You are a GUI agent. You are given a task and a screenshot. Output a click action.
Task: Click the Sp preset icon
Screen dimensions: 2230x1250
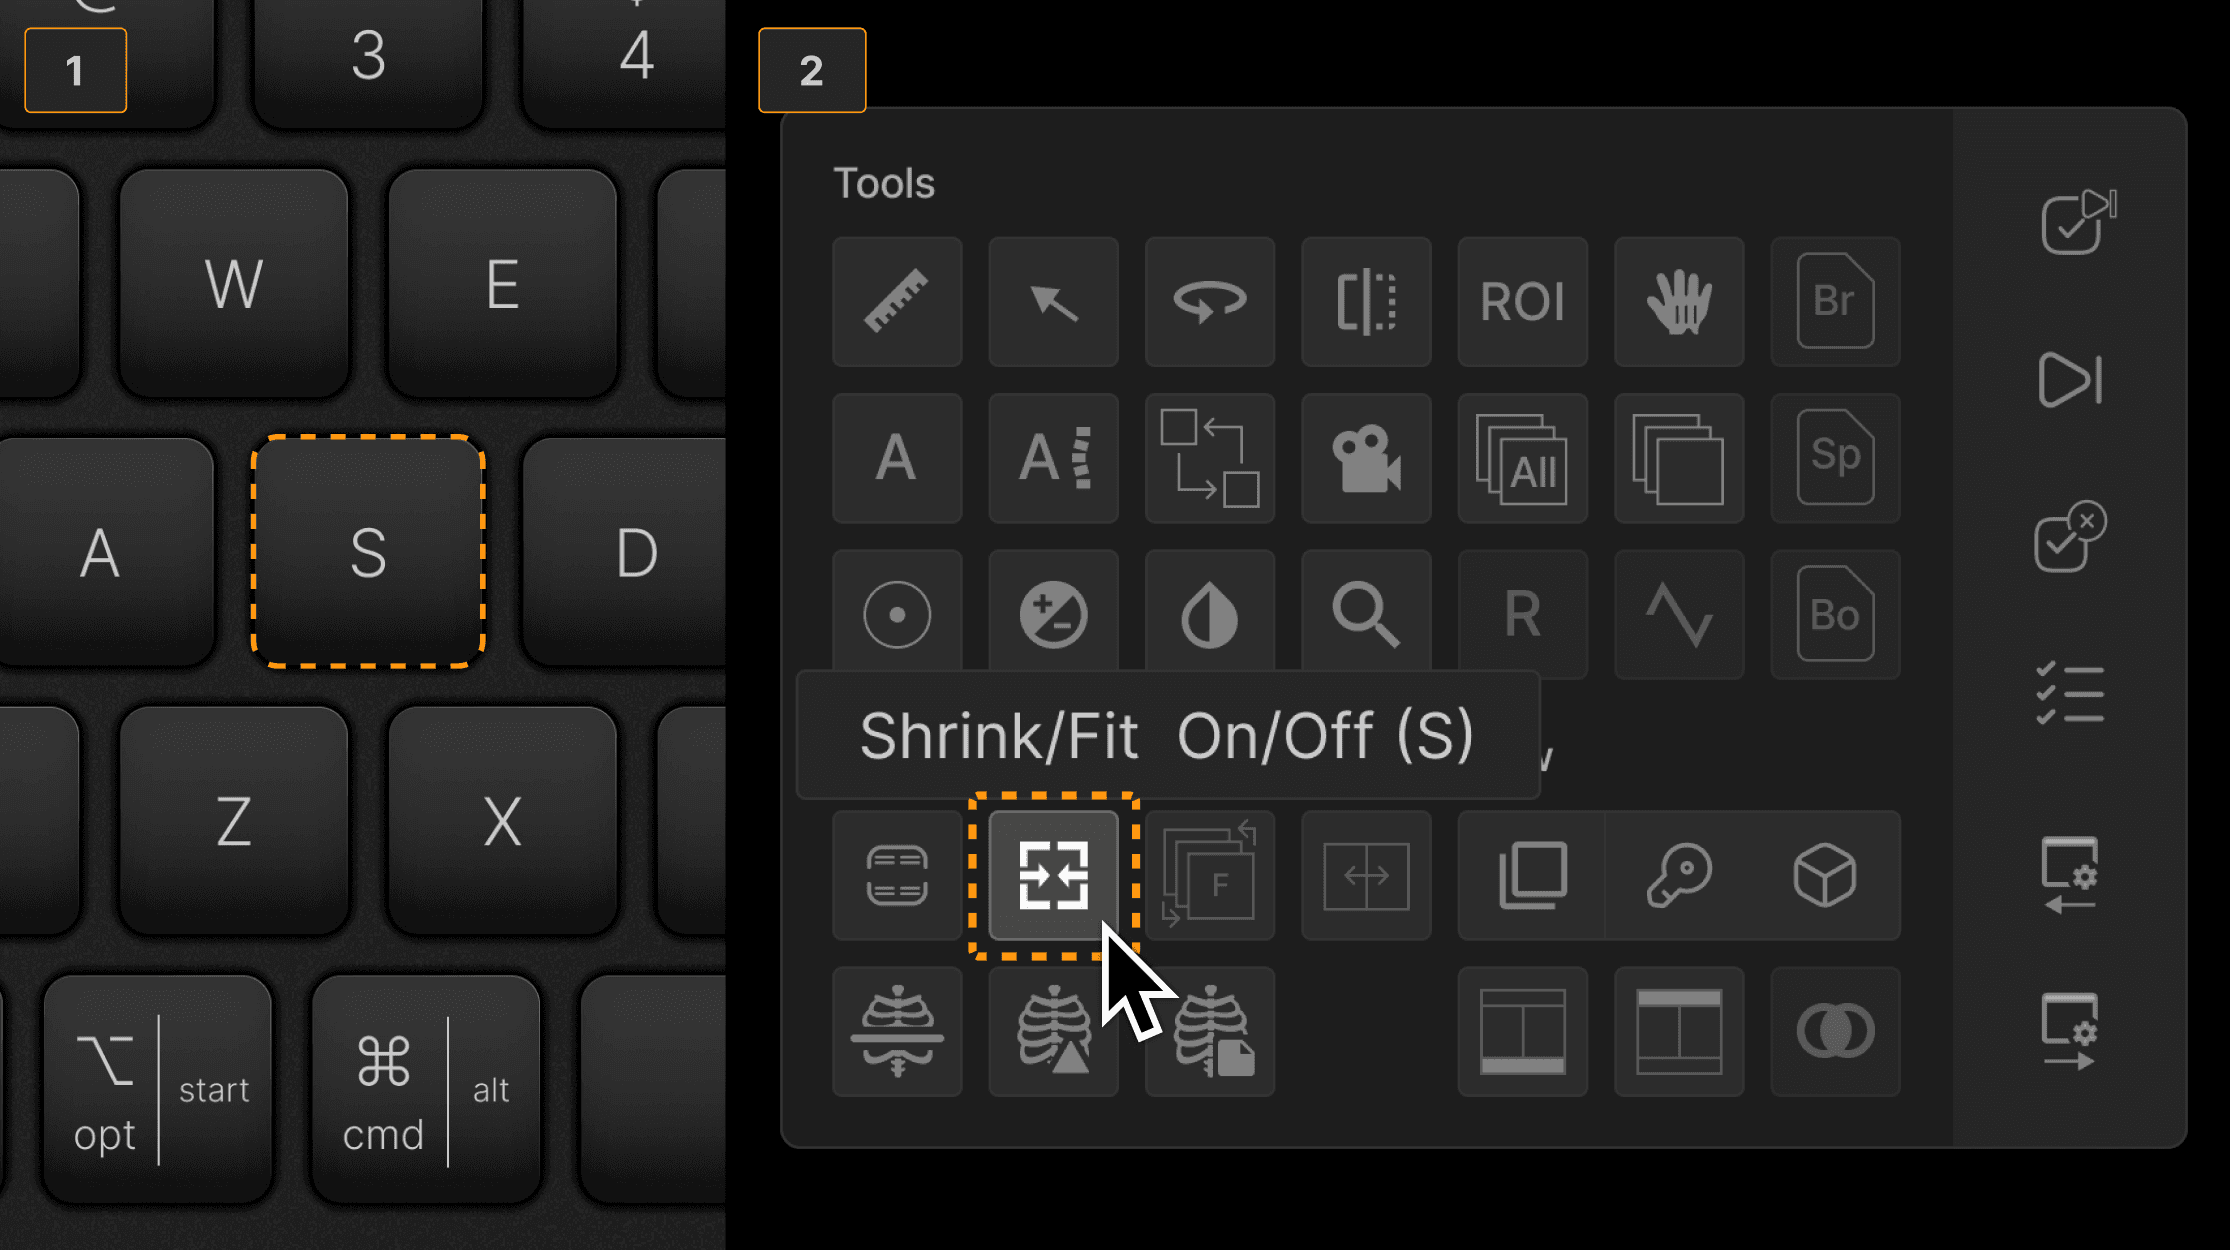click(x=1835, y=458)
